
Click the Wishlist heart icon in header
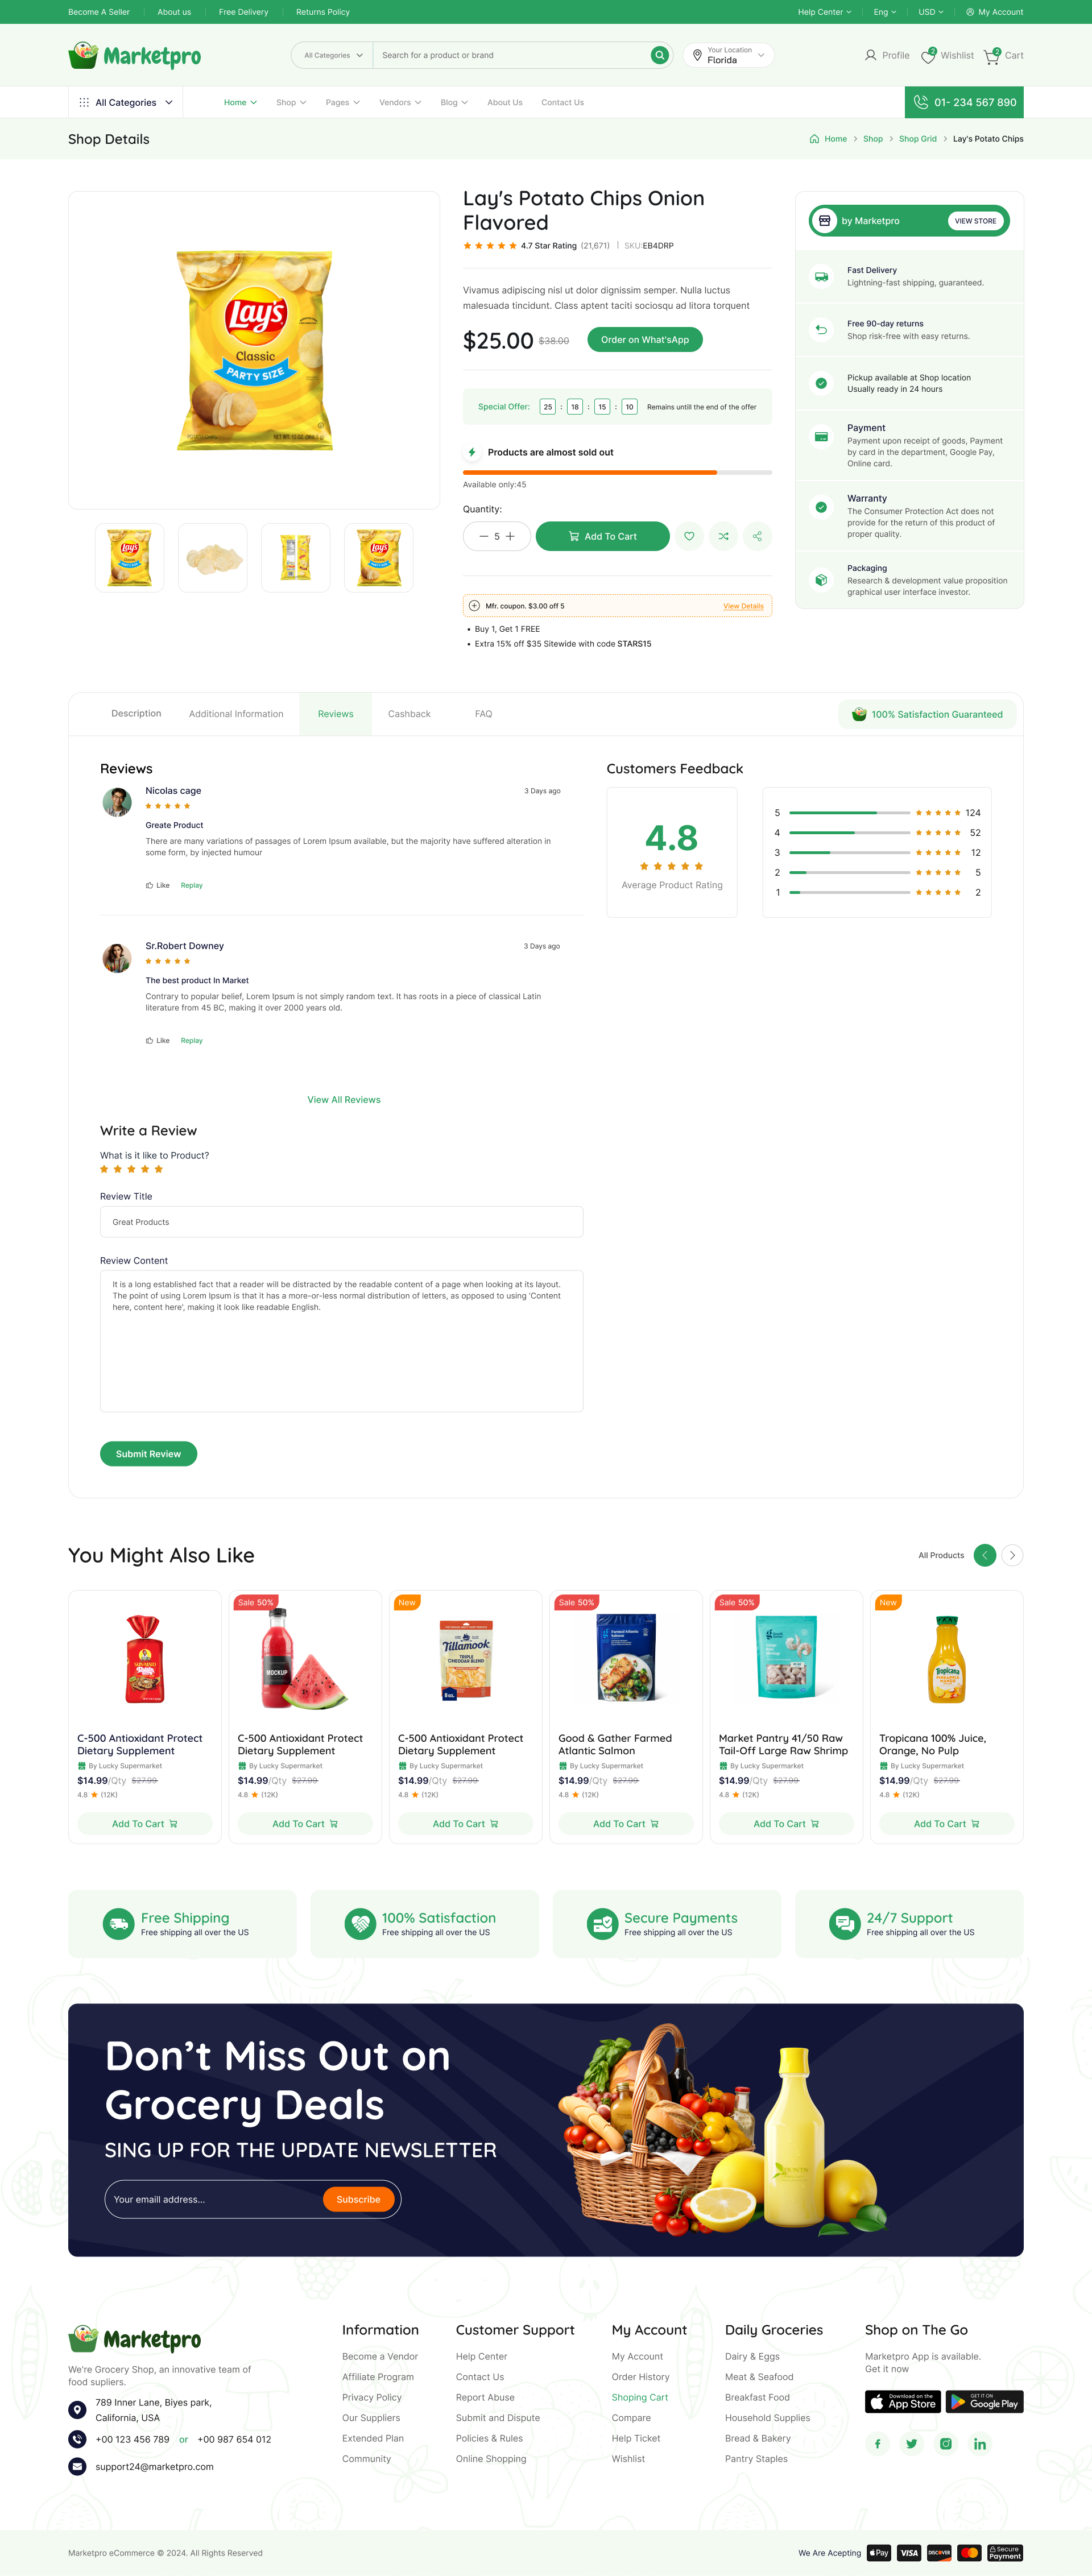(928, 56)
